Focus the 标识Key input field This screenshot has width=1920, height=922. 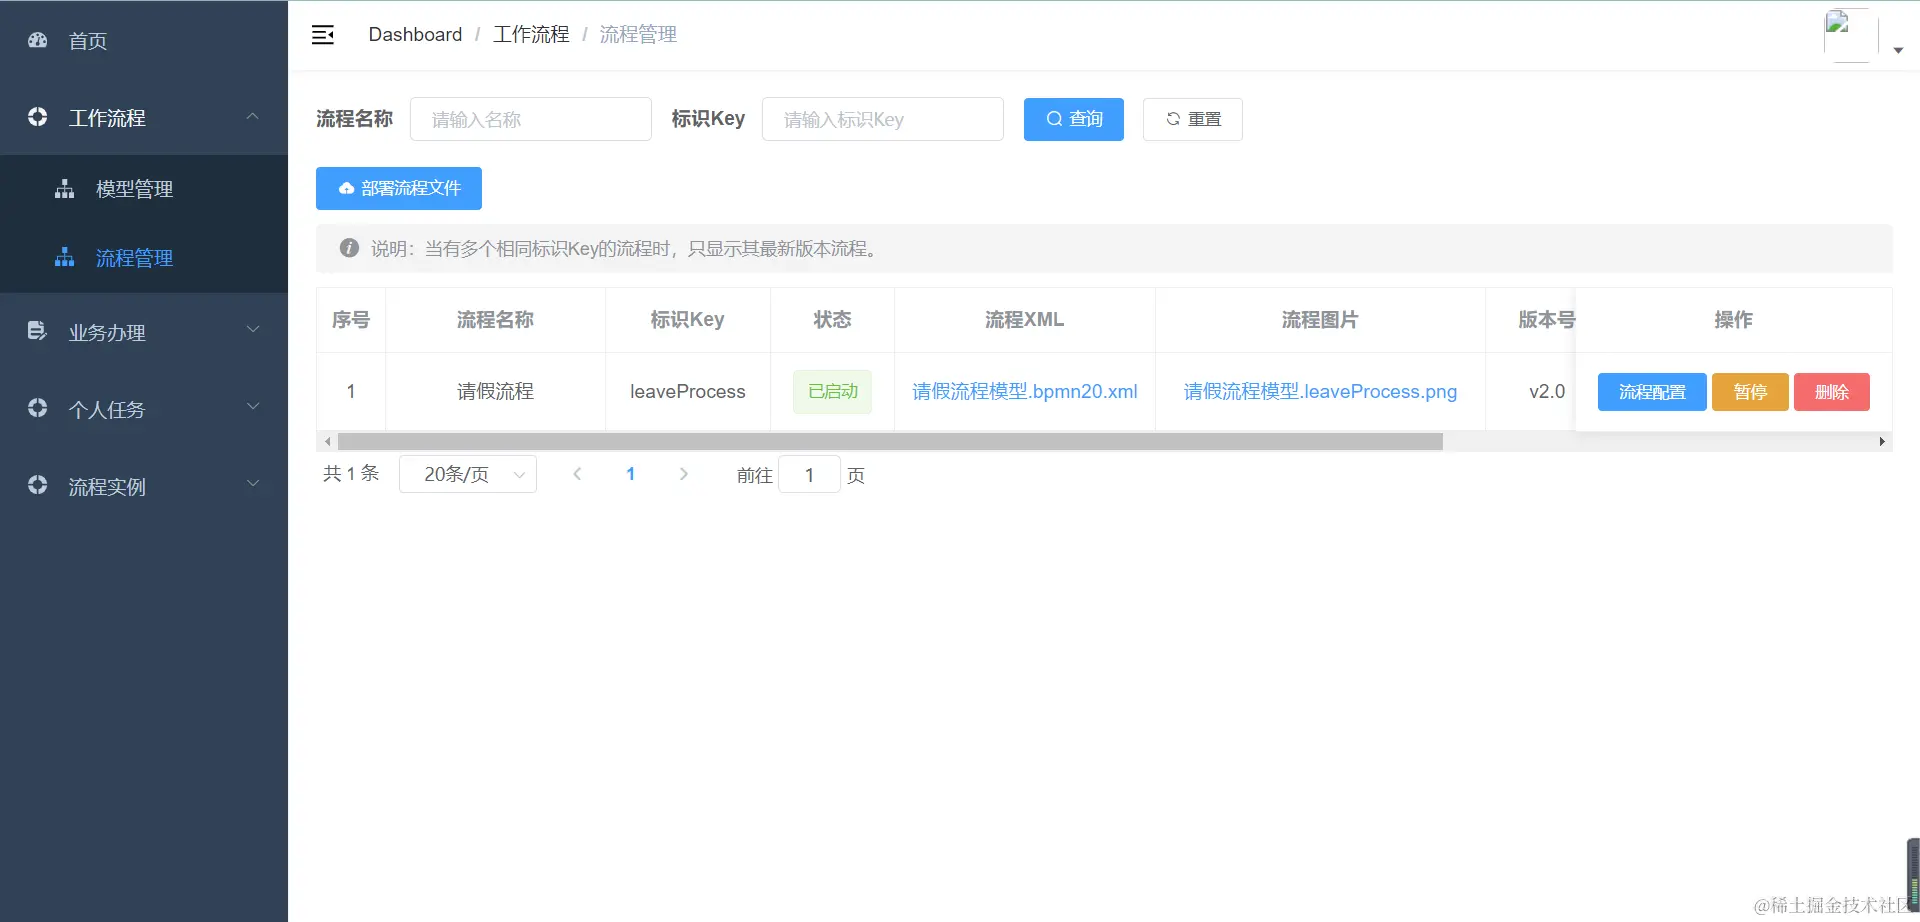pos(883,119)
